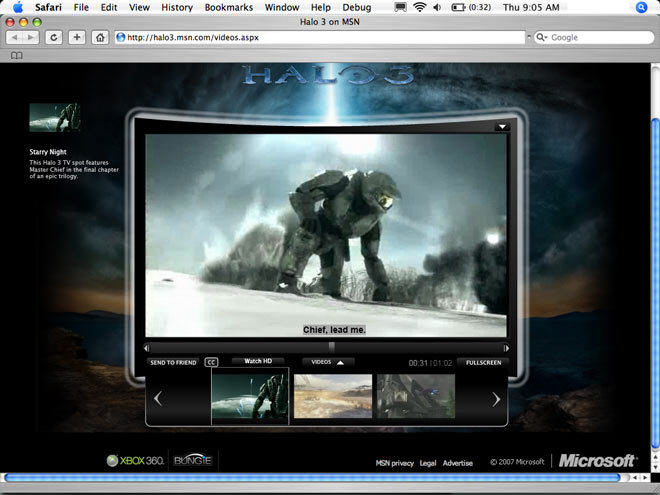Go back with Safari's back arrow

pyautogui.click(x=15, y=37)
